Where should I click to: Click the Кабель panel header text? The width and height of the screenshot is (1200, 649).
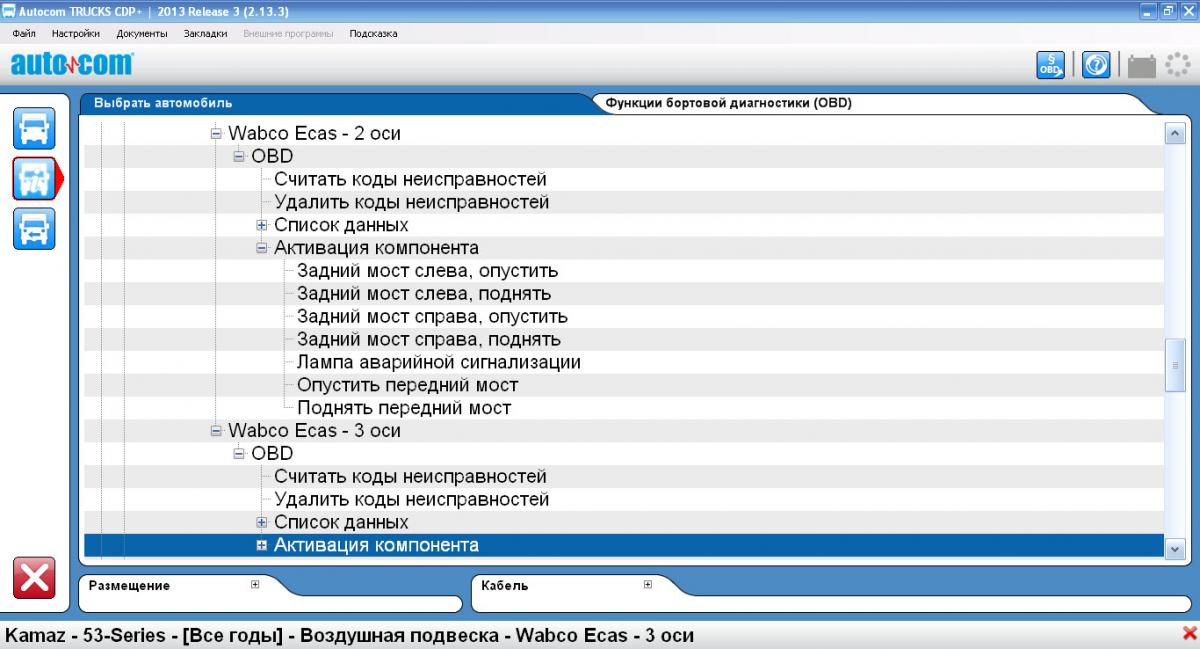tap(504, 586)
